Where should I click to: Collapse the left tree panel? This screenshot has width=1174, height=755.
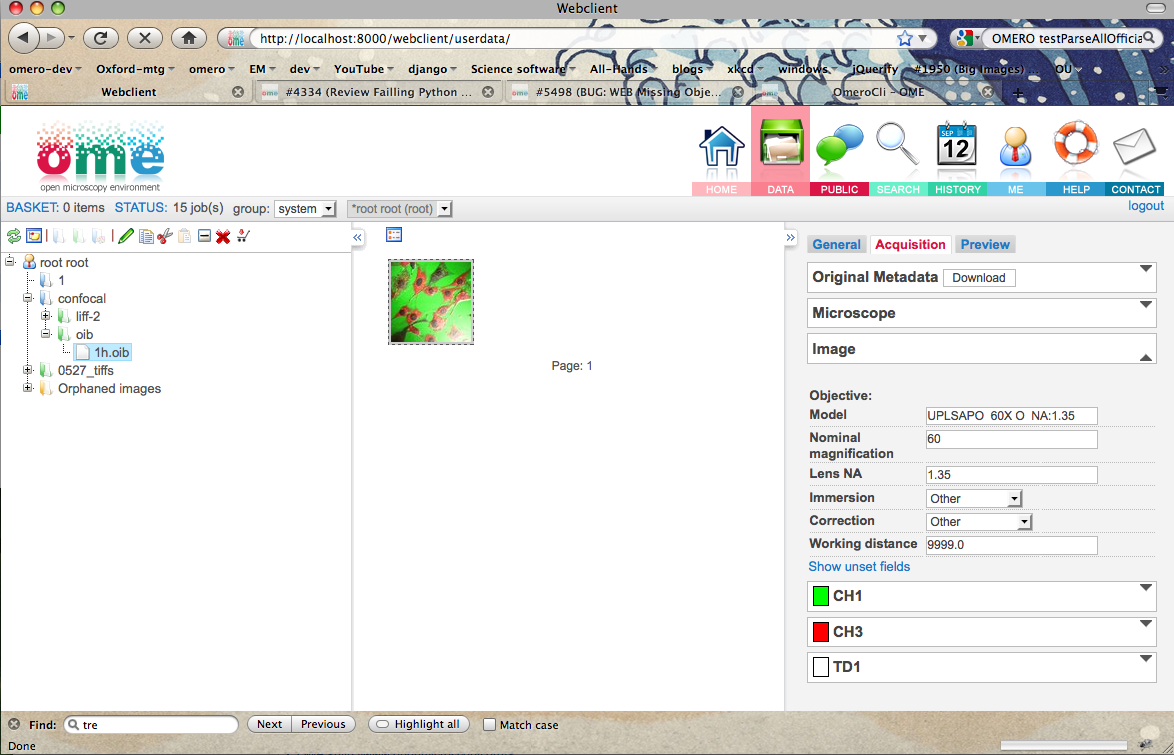(x=358, y=237)
